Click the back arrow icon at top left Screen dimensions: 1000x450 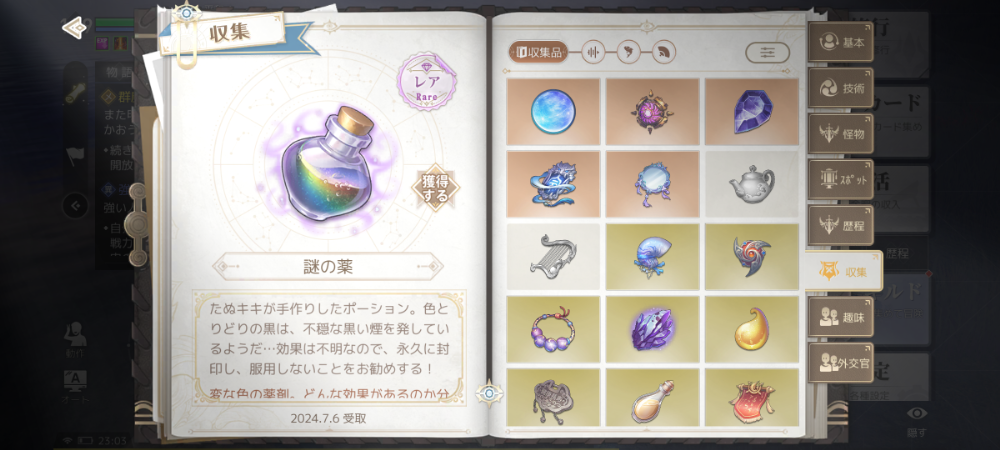74,27
